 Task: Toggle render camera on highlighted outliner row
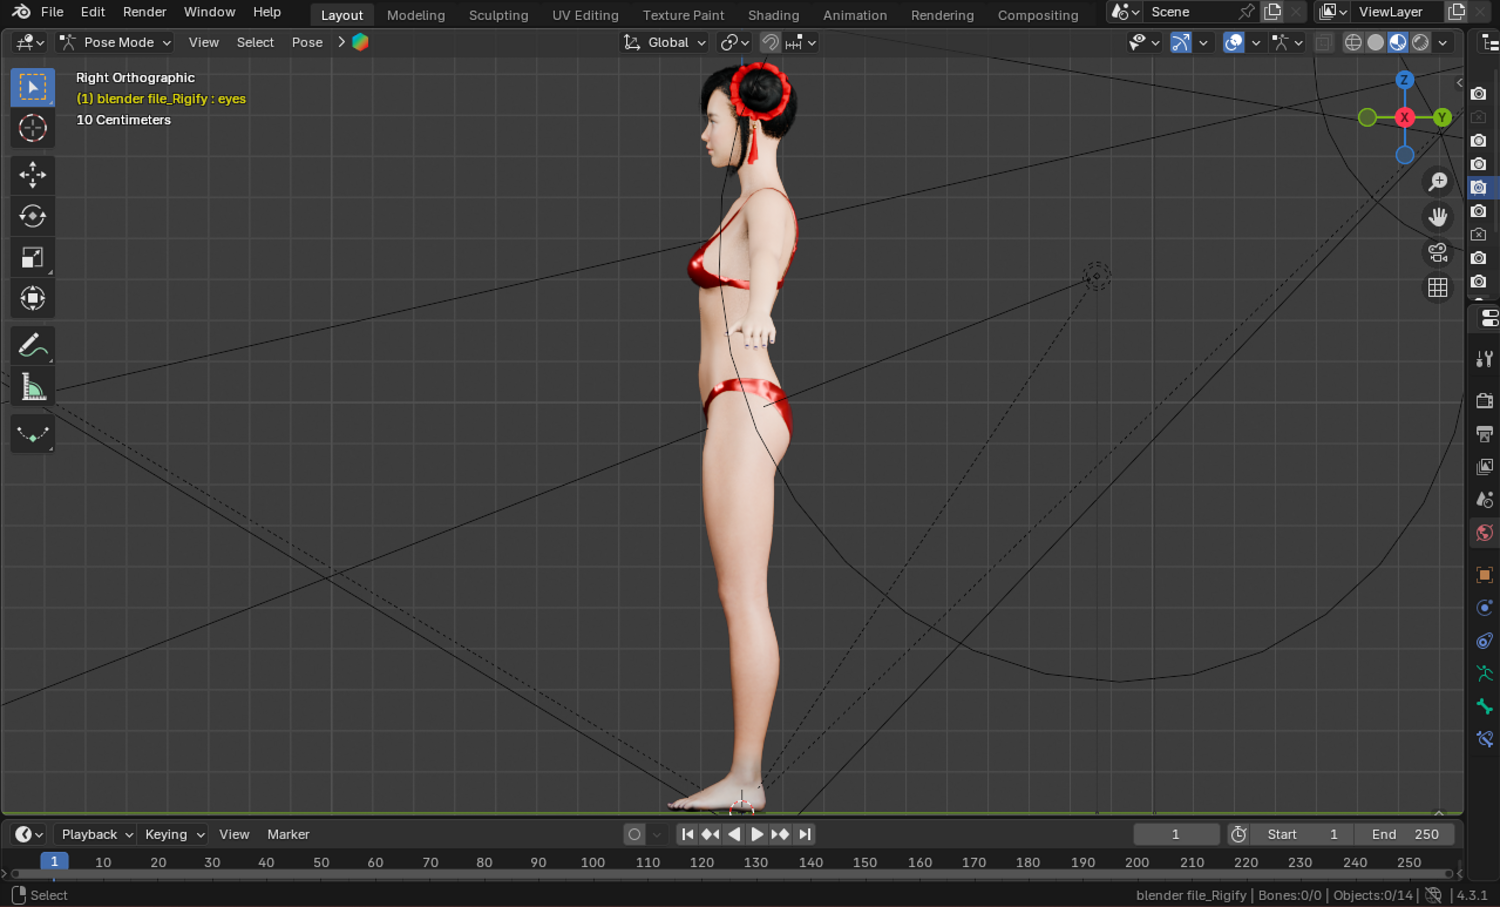tap(1478, 187)
